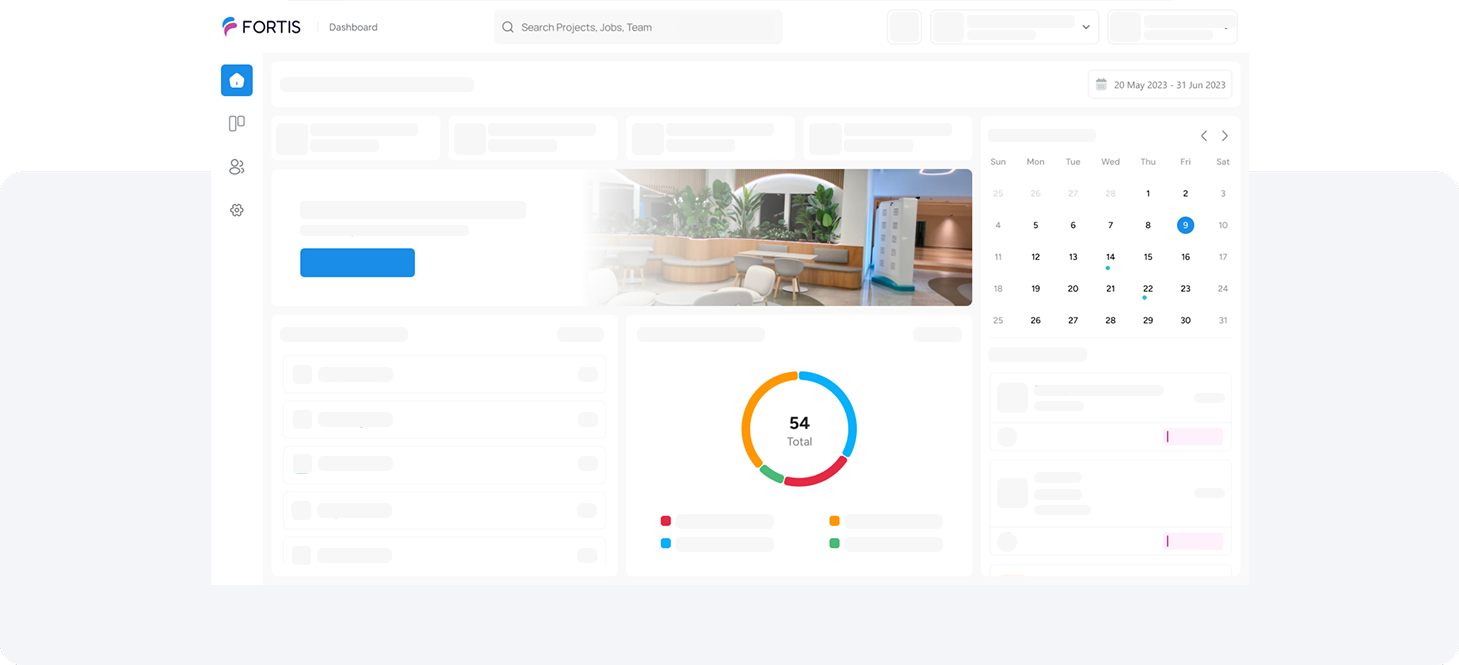This screenshot has width=1459, height=665.
Task: Expand the header dropdown chevron
Action: (x=1086, y=27)
